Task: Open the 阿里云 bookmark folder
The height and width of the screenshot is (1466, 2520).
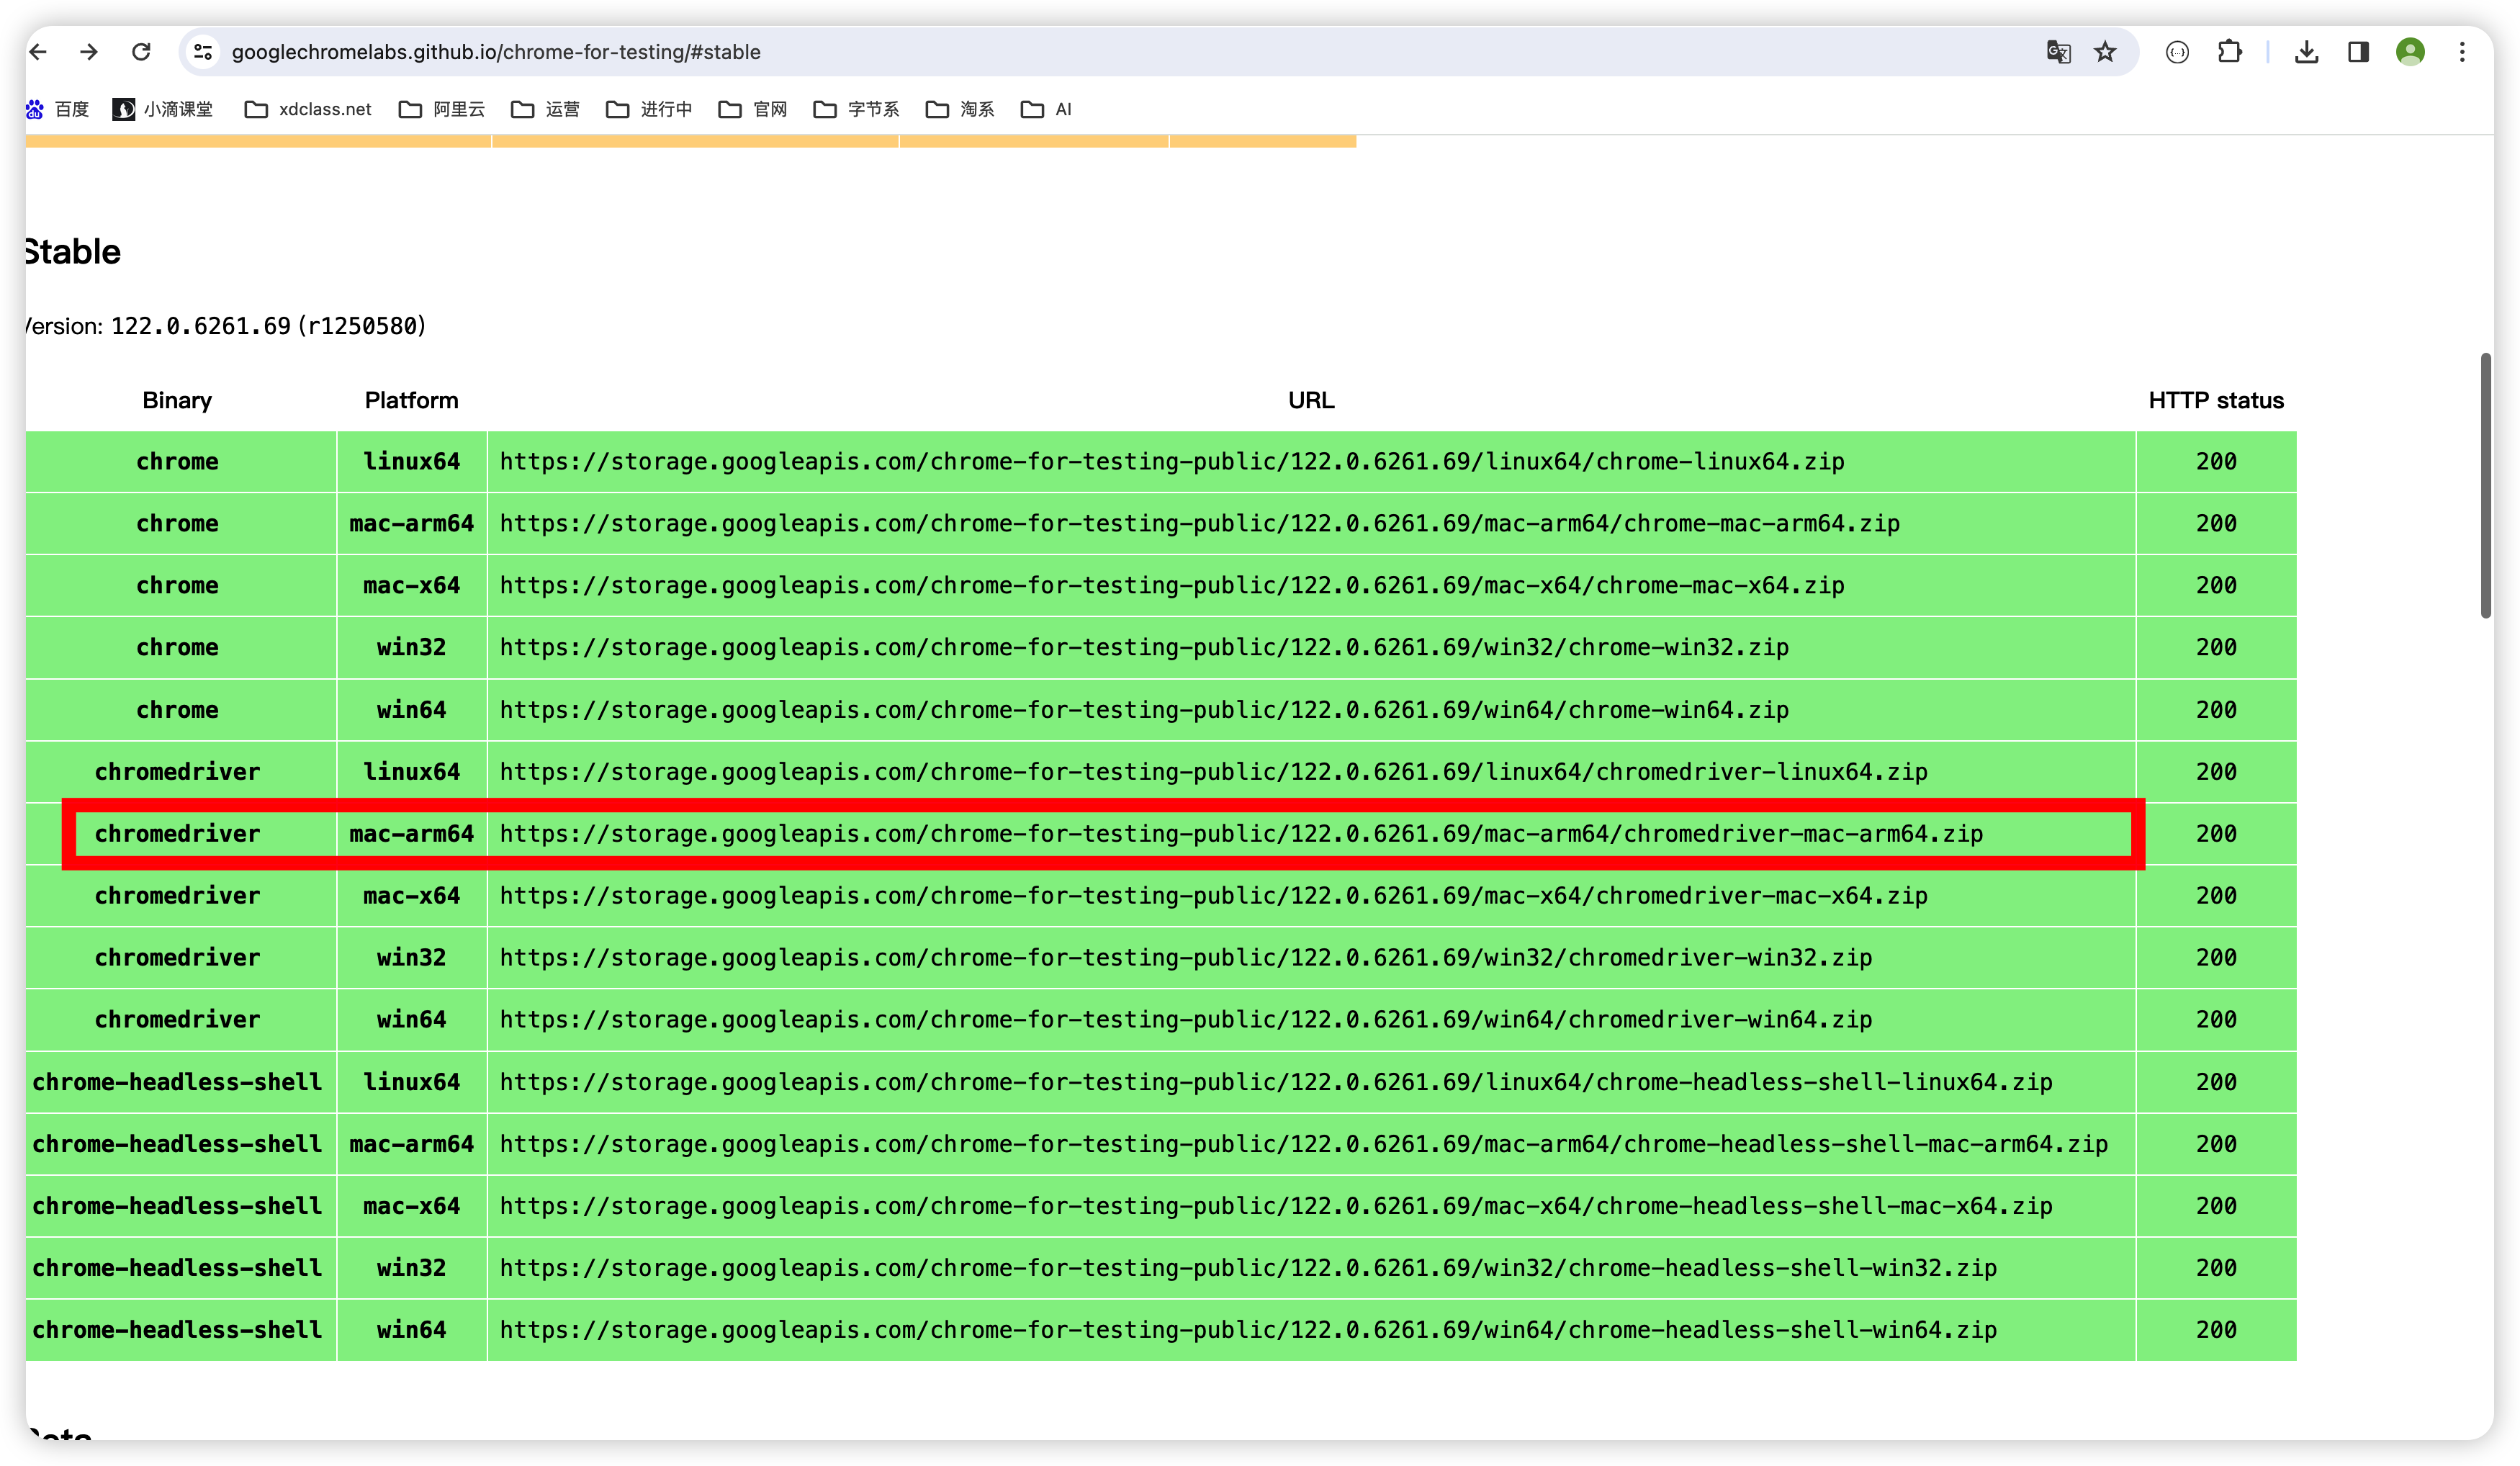Action: point(442,109)
